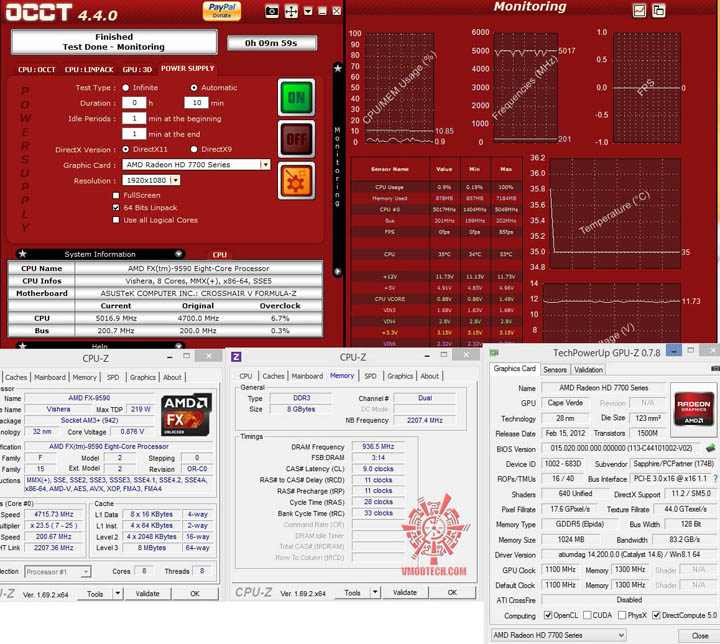Select the POWER SUPPLY tab
Image resolution: width=720 pixels, height=644 pixels.
(187, 68)
